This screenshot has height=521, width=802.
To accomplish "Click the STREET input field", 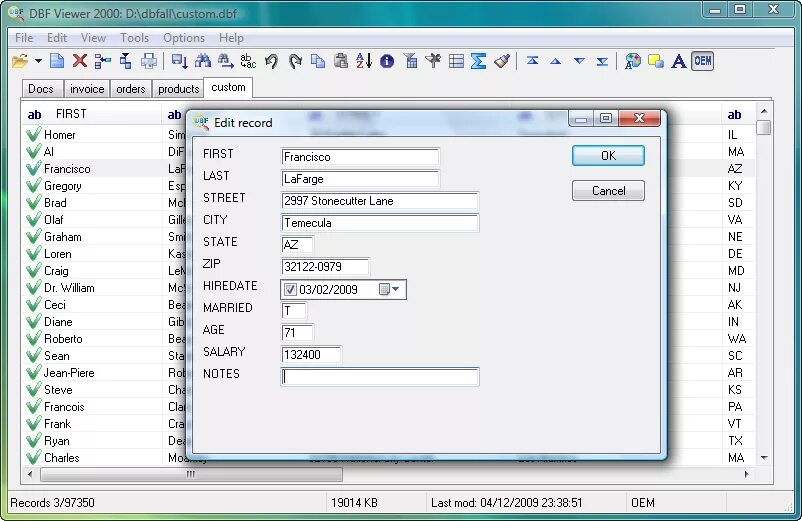I will 380,201.
